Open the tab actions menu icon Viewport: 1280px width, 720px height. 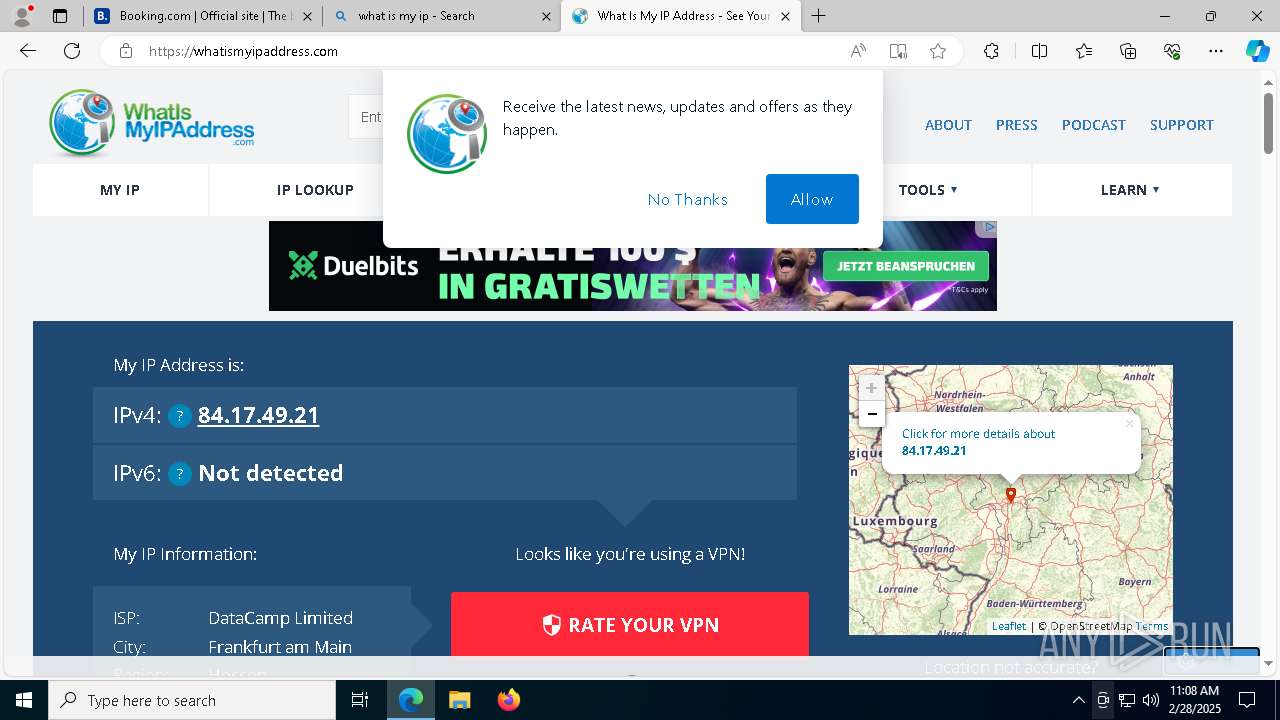pos(60,16)
